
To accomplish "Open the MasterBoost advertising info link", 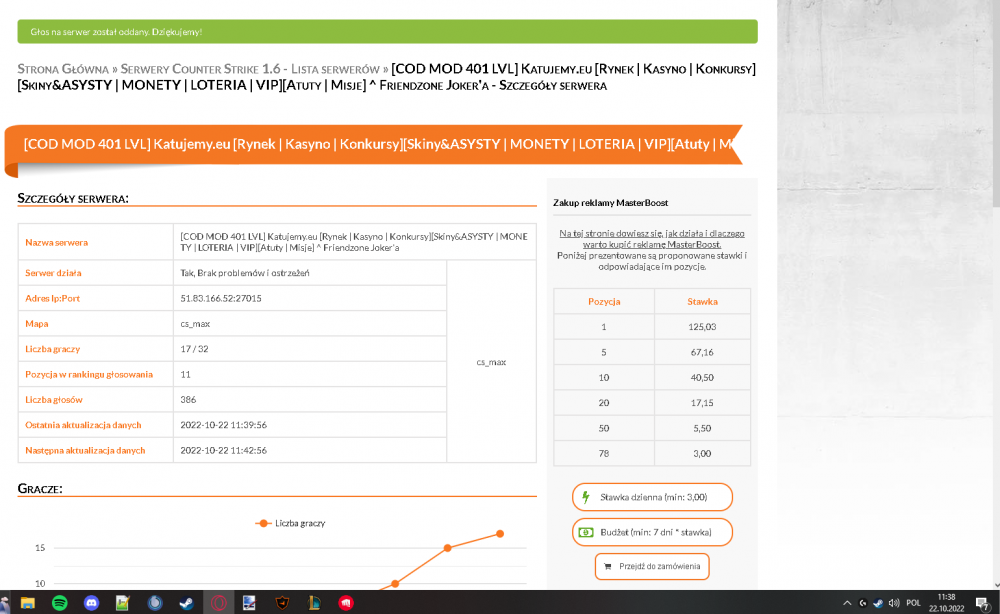I will point(652,238).
